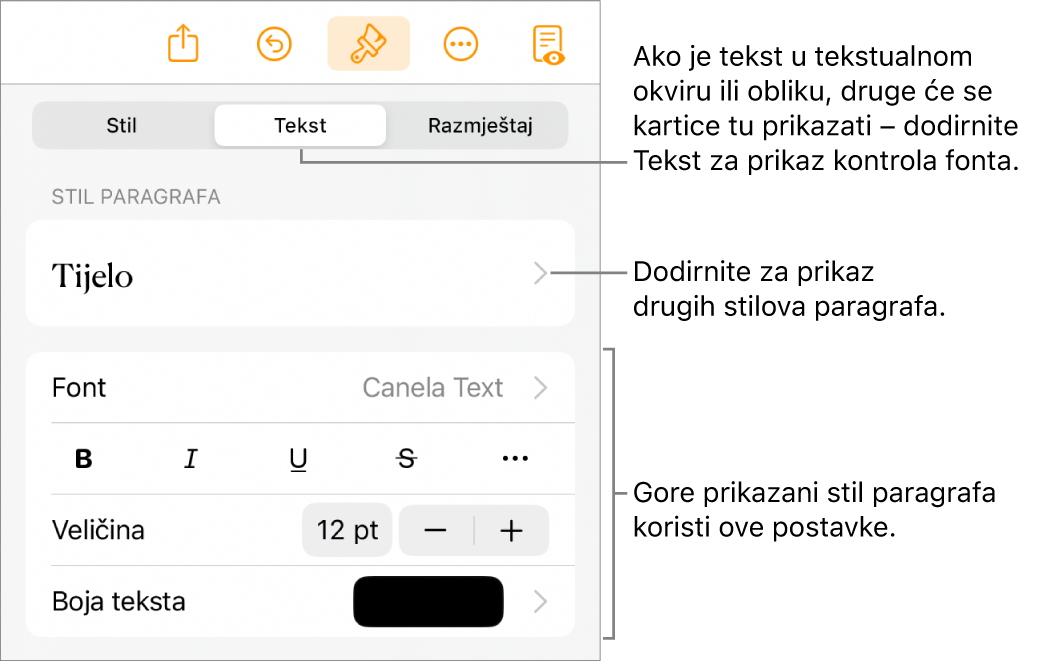
Task: Select the Tekst tab
Action: pos(301,126)
